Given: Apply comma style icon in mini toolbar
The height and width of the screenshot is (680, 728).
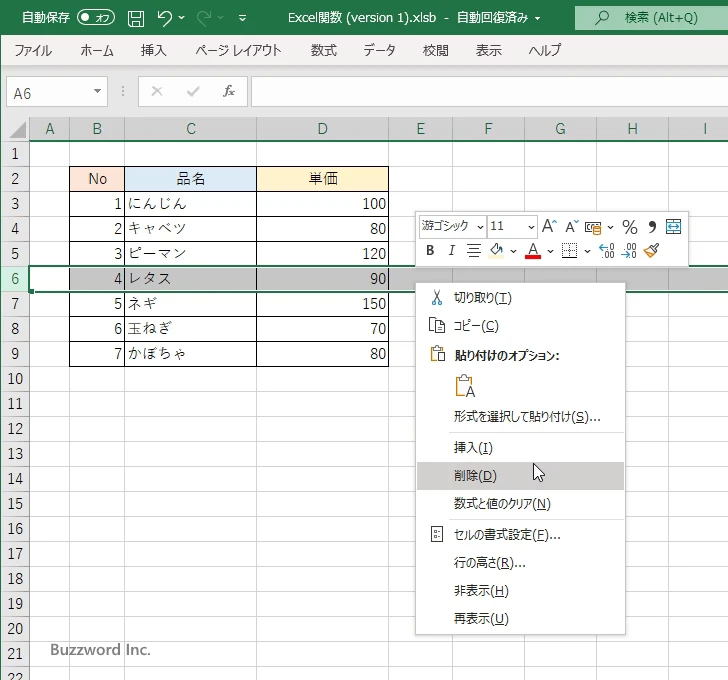Looking at the screenshot, I should point(652,227).
